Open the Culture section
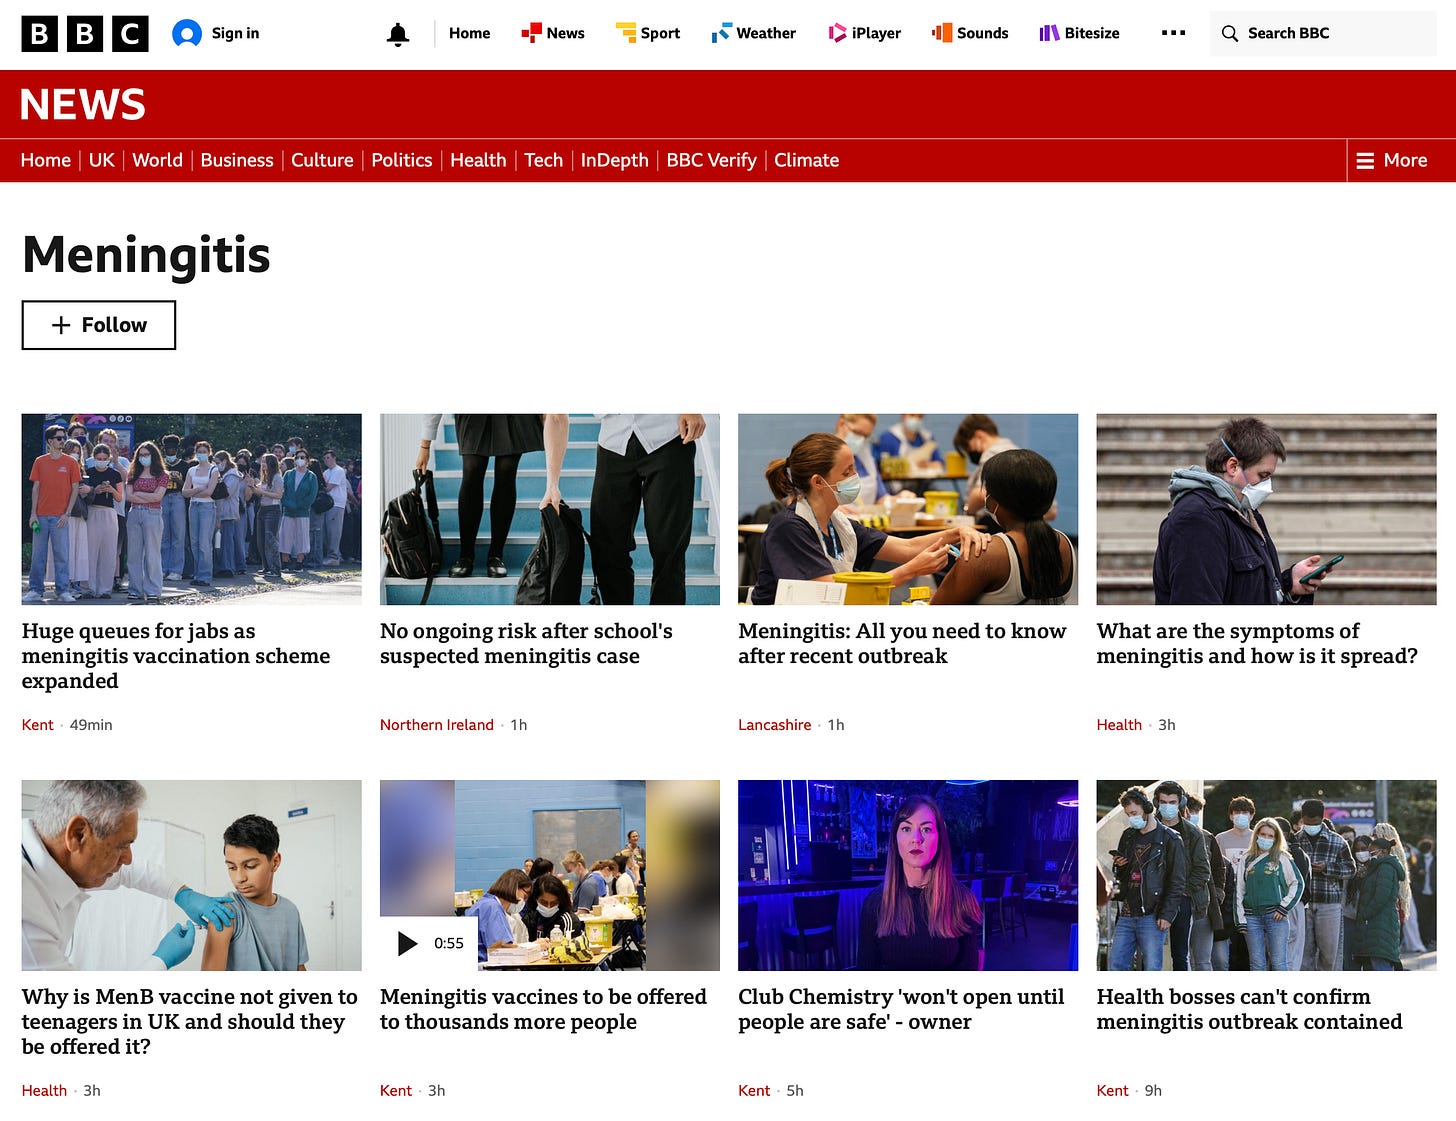 [322, 161]
